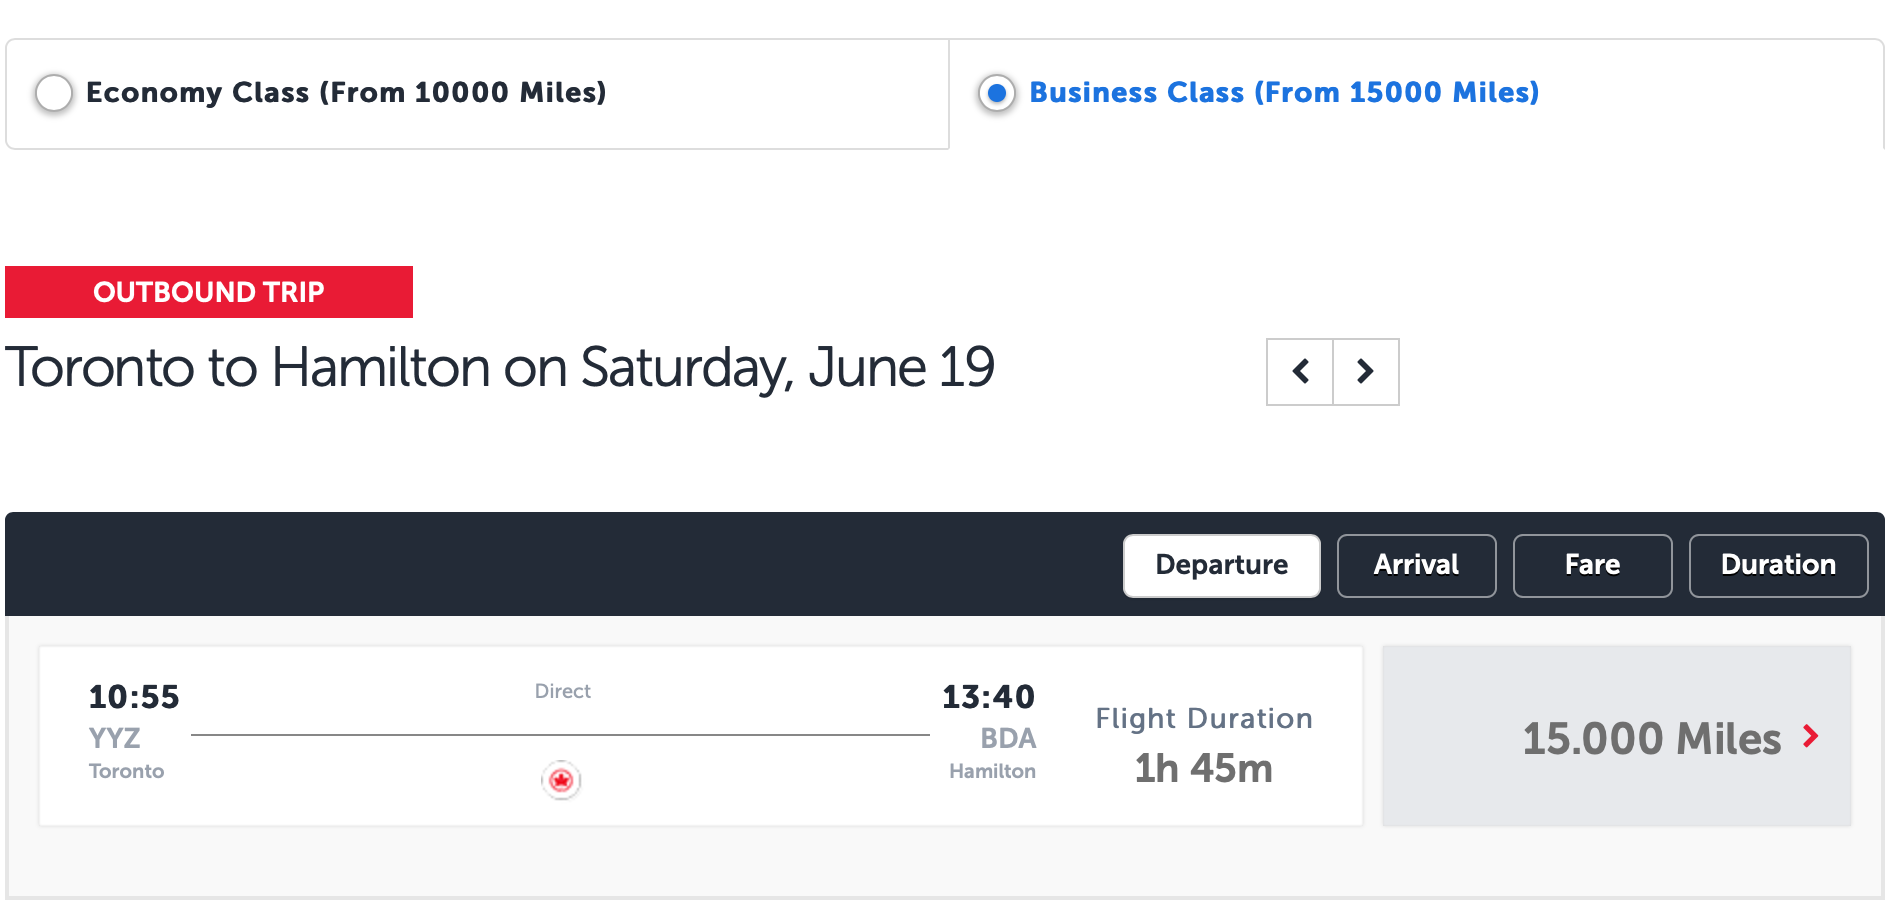1886x904 pixels.
Task: Sort flights by Departure
Action: tap(1222, 566)
